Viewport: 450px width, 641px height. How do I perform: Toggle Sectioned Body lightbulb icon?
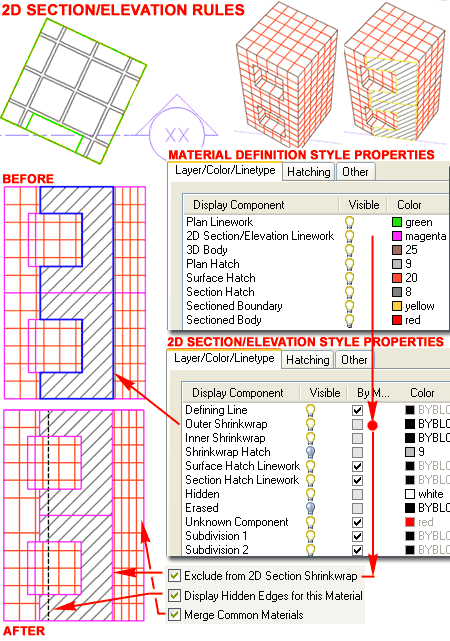349,320
